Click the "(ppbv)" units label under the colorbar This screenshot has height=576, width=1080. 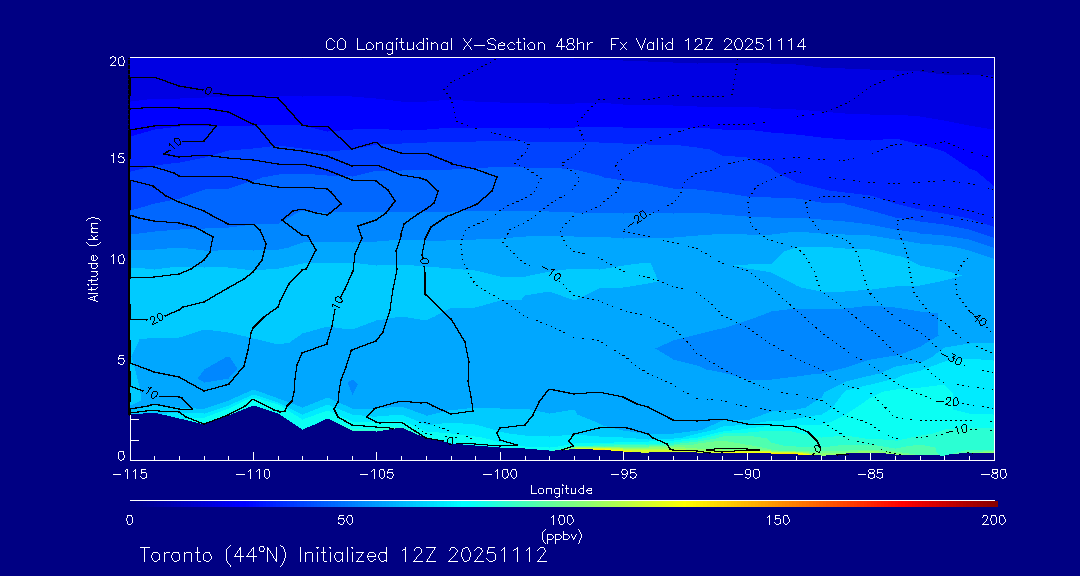click(x=562, y=535)
